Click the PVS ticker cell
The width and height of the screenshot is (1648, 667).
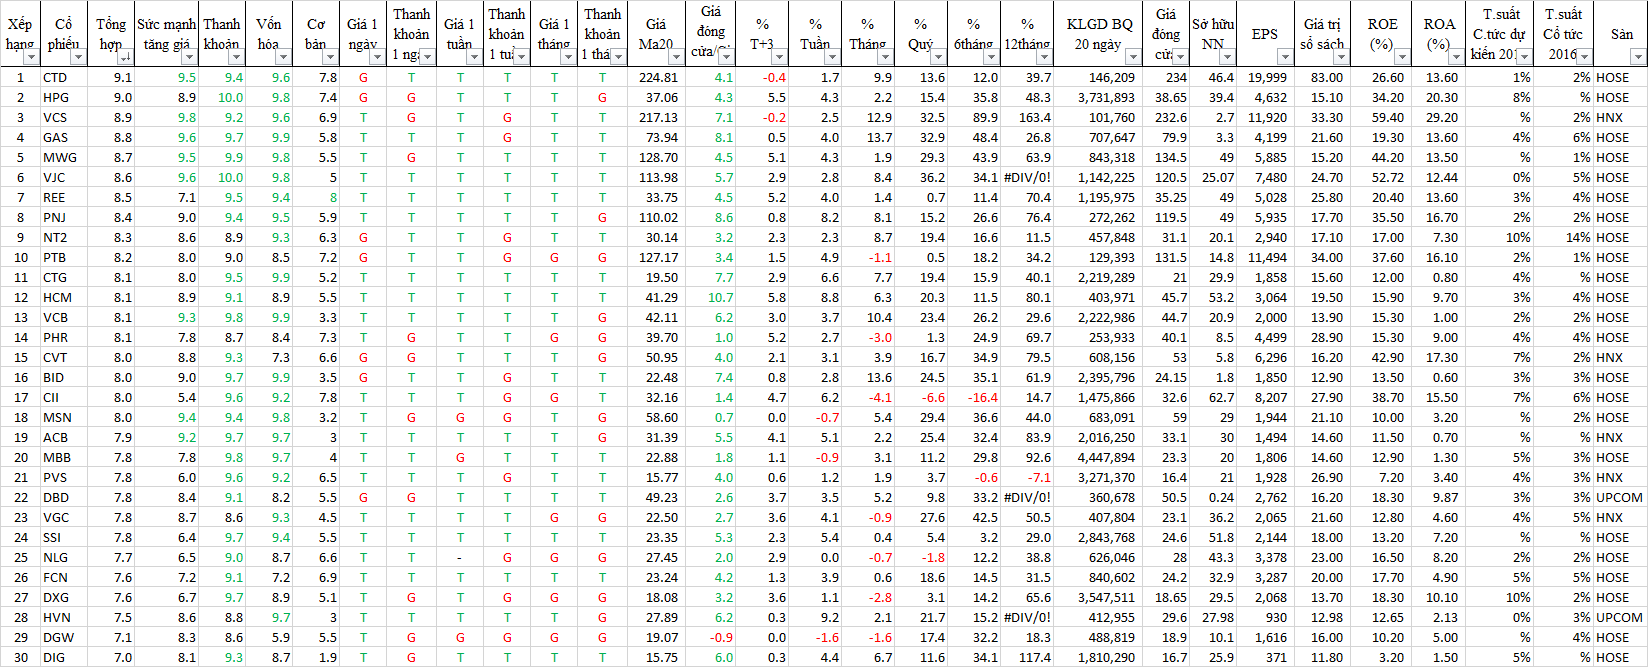click(x=65, y=477)
